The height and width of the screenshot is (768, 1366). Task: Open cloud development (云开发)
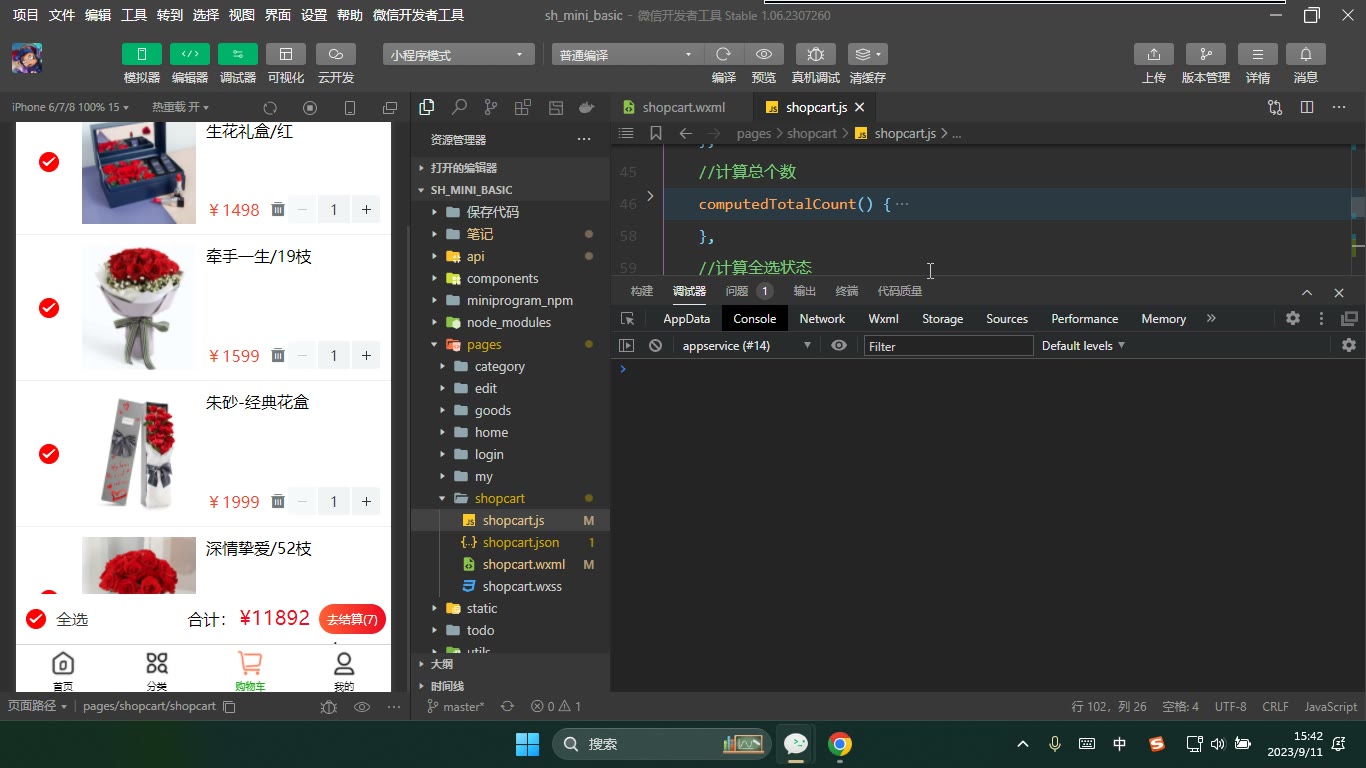point(336,54)
